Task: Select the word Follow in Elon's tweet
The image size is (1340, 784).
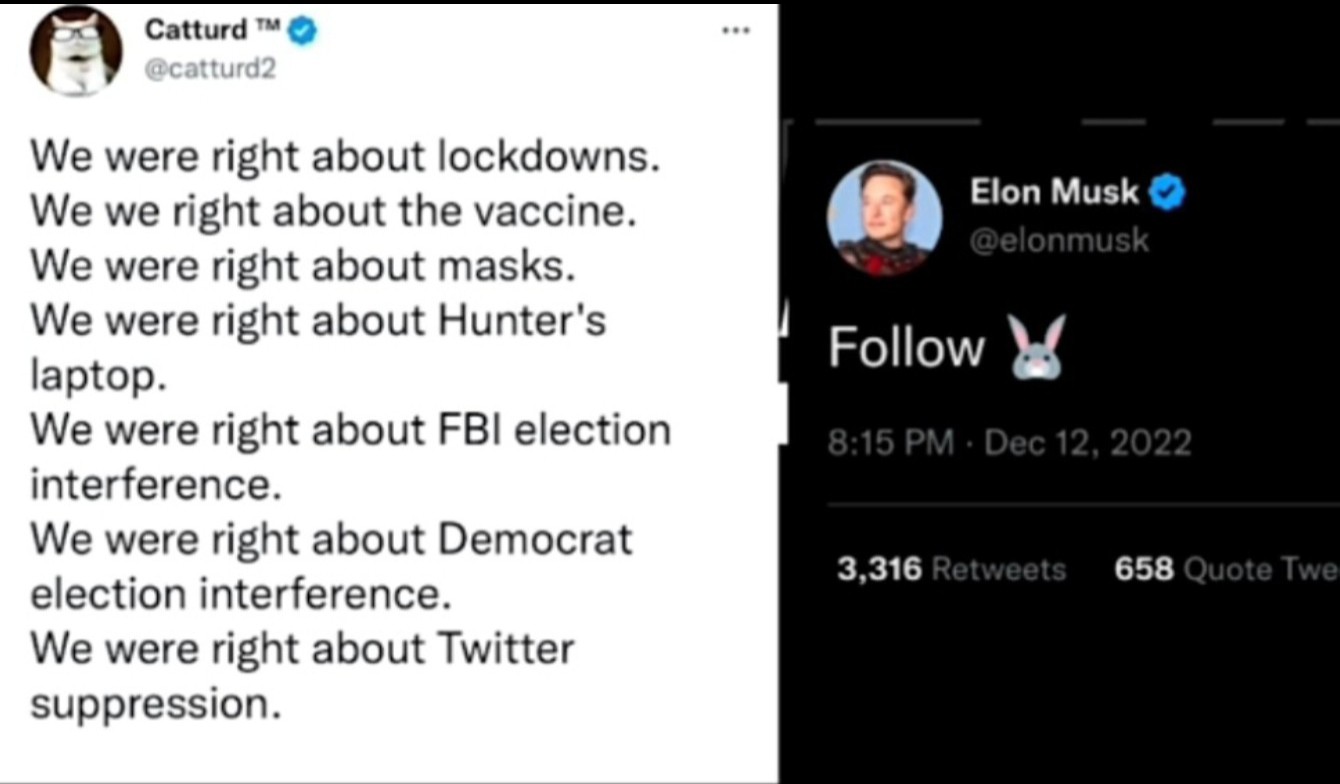Action: (x=907, y=348)
